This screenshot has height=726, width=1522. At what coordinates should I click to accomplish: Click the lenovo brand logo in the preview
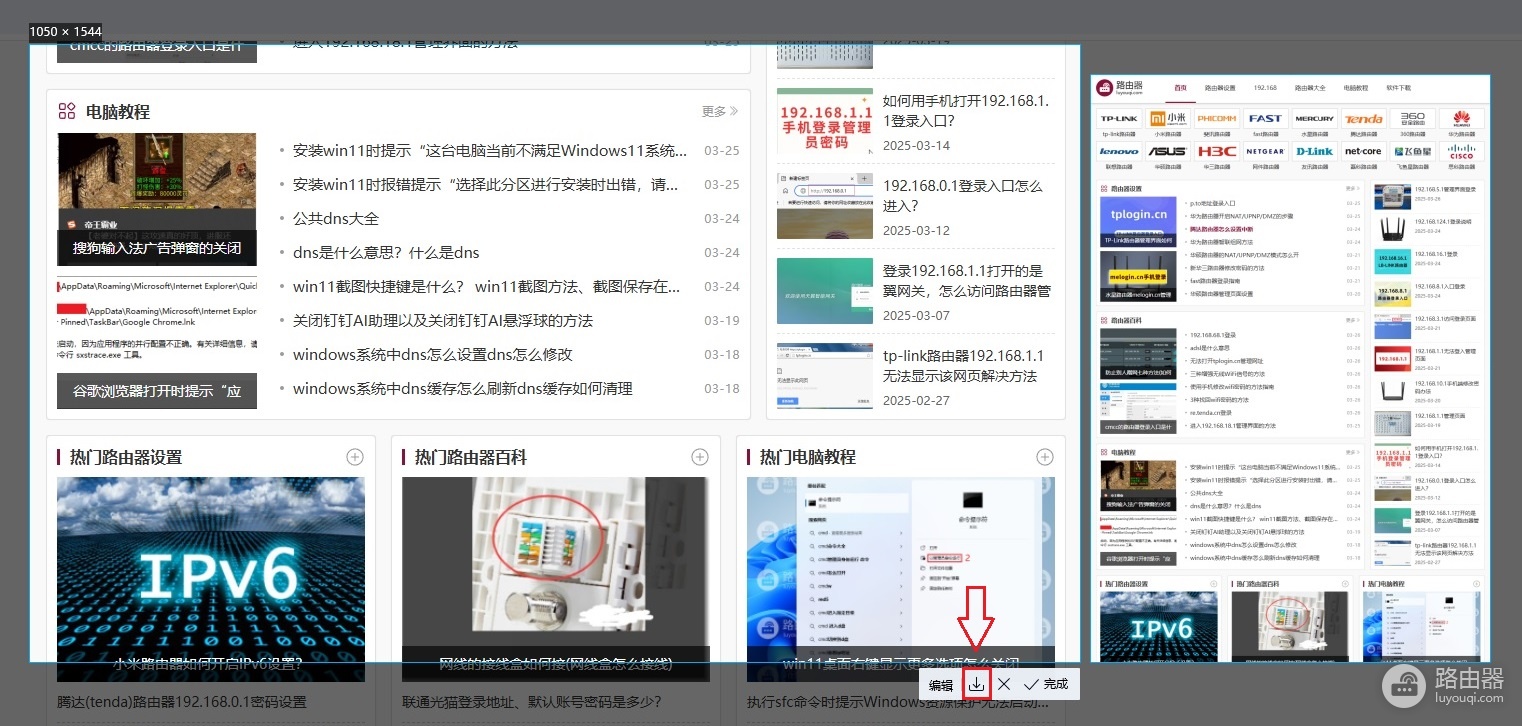[x=1119, y=152]
